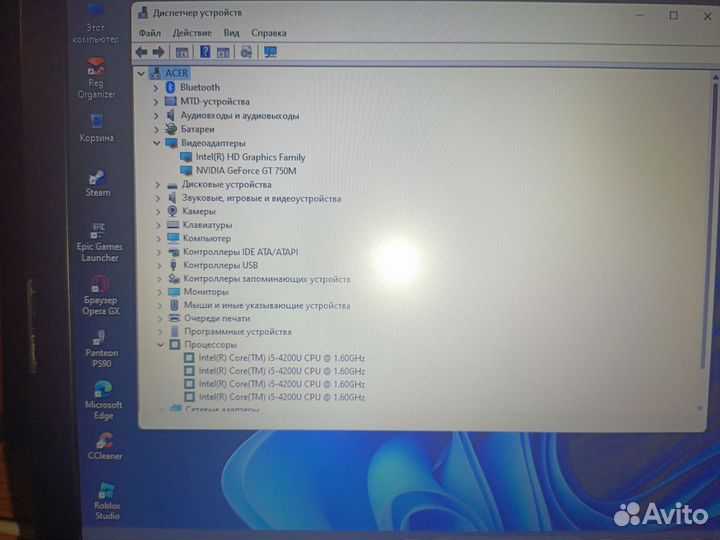Collapse the Видеоадаптеры node
720x540 pixels.
tap(157, 143)
